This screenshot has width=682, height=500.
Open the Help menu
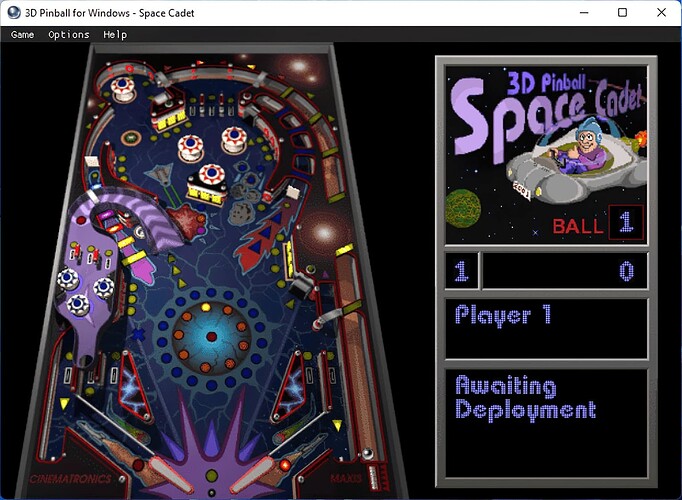[115, 35]
